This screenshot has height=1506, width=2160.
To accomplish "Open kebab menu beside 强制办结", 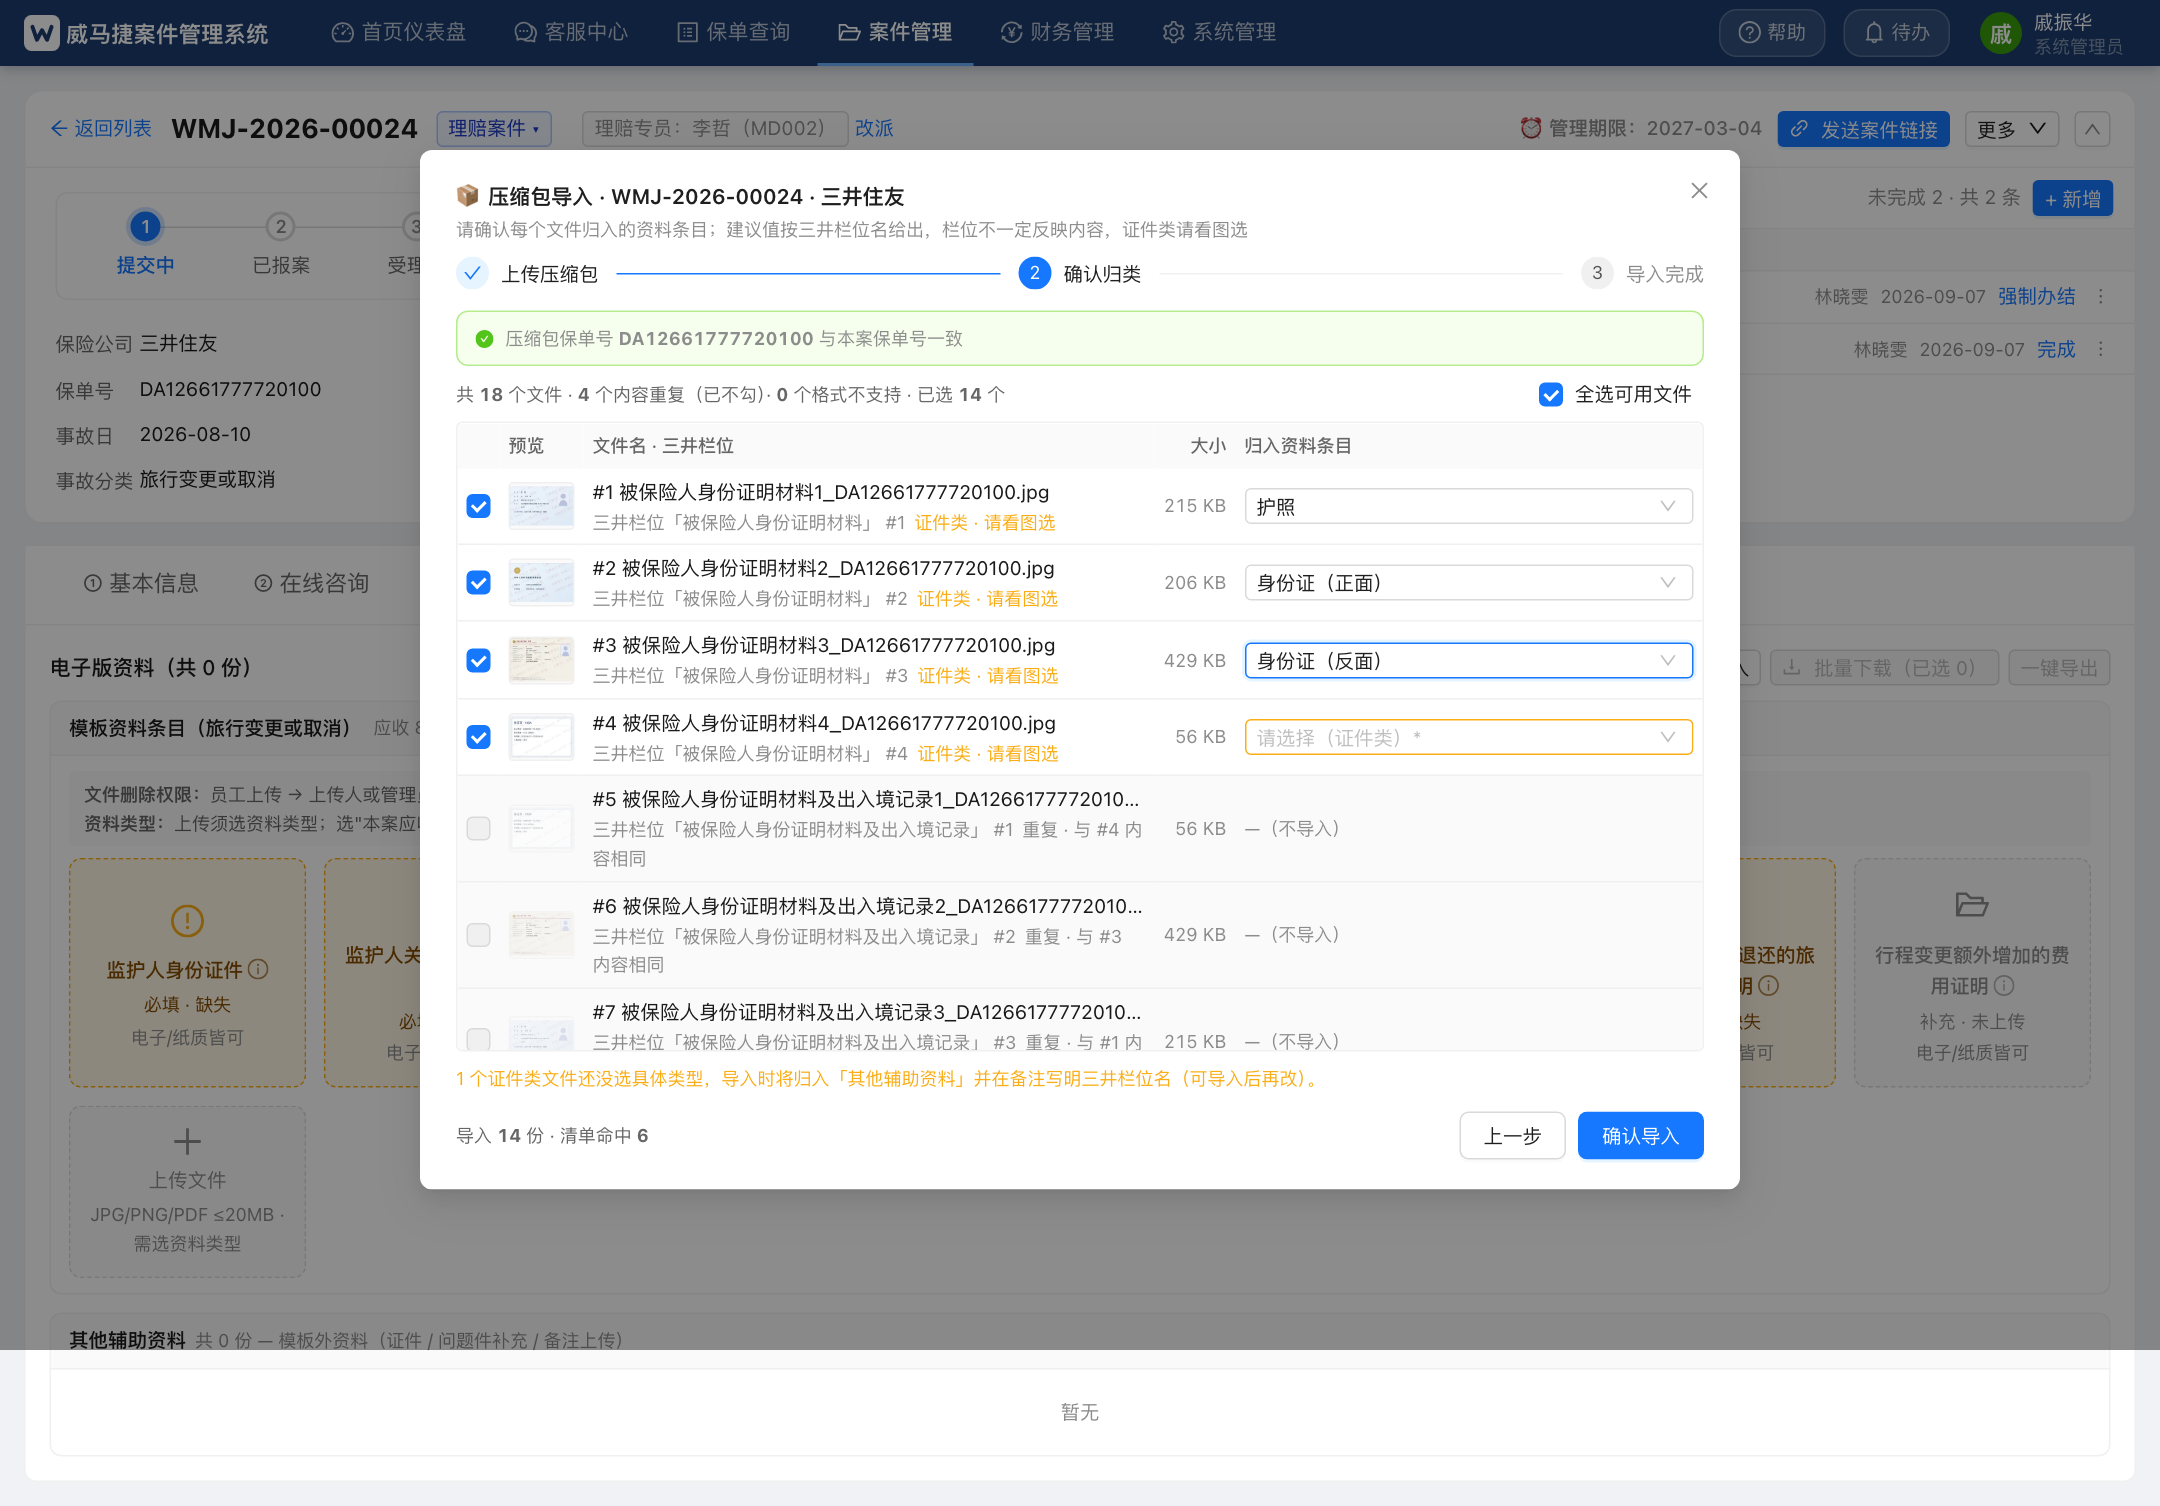I will pos(2101,297).
